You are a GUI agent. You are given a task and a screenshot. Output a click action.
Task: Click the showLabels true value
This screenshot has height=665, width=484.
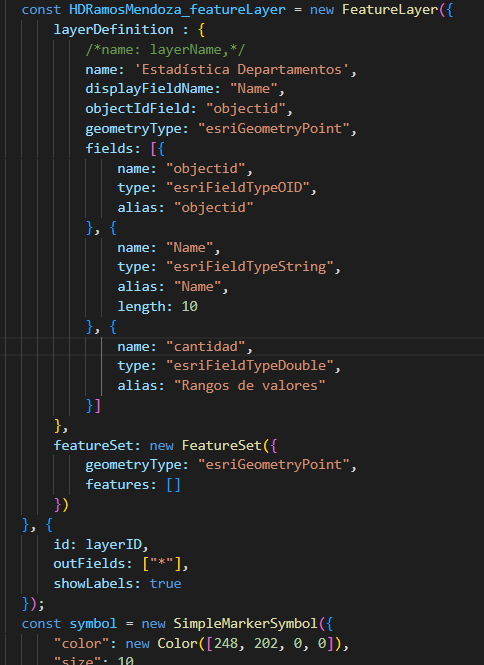tap(165, 584)
